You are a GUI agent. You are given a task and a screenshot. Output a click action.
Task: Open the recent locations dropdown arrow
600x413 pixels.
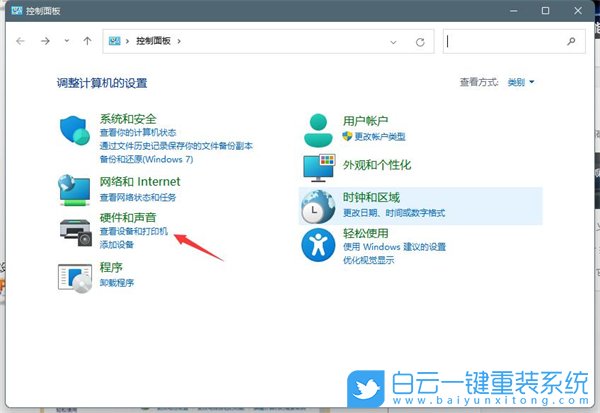point(67,41)
